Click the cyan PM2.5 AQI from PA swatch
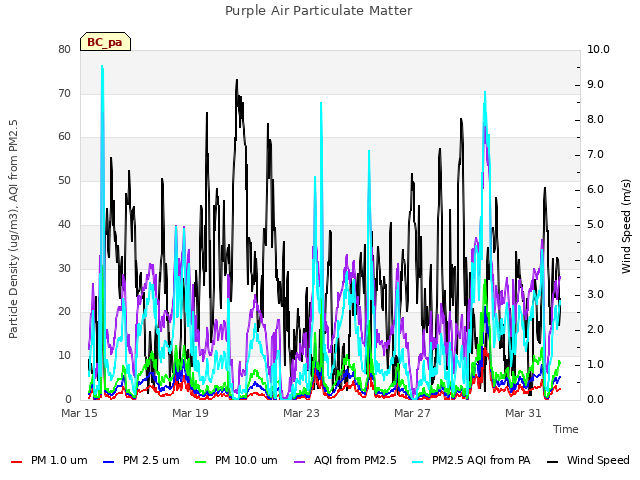This screenshot has height=480, width=640. pos(418,461)
